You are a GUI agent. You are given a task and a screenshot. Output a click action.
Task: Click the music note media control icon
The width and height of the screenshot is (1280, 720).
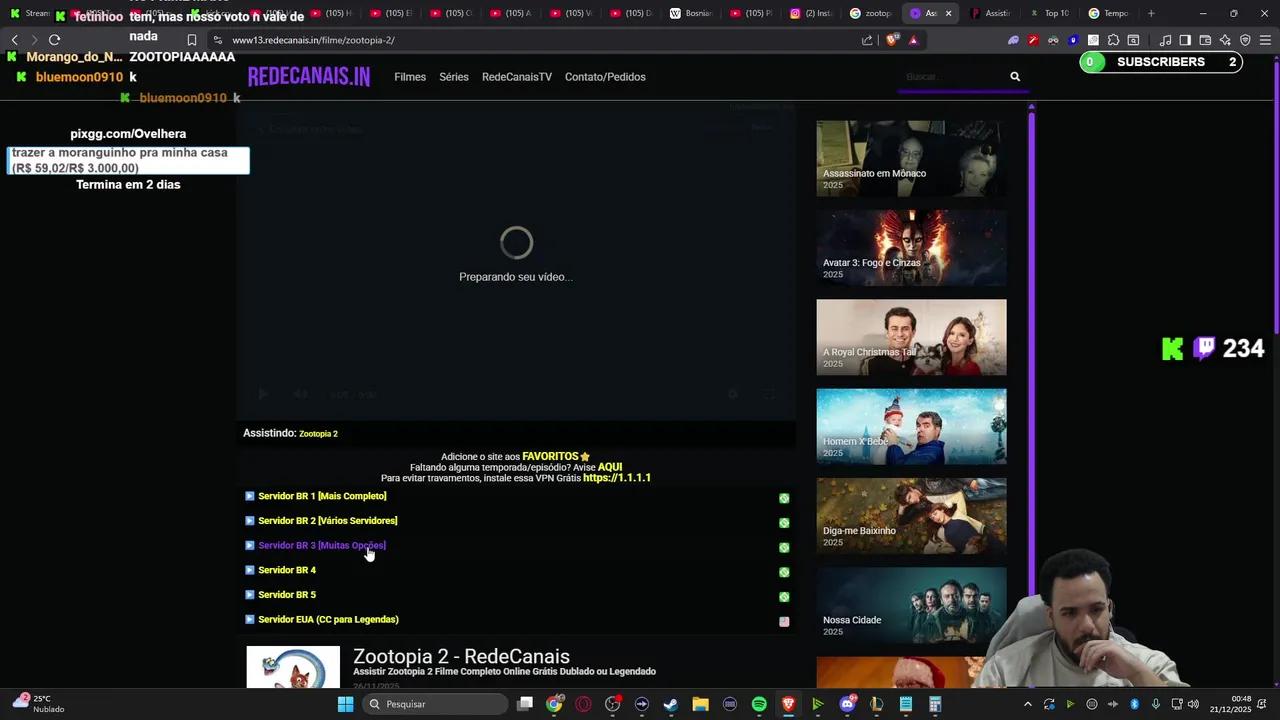pos(1165,40)
